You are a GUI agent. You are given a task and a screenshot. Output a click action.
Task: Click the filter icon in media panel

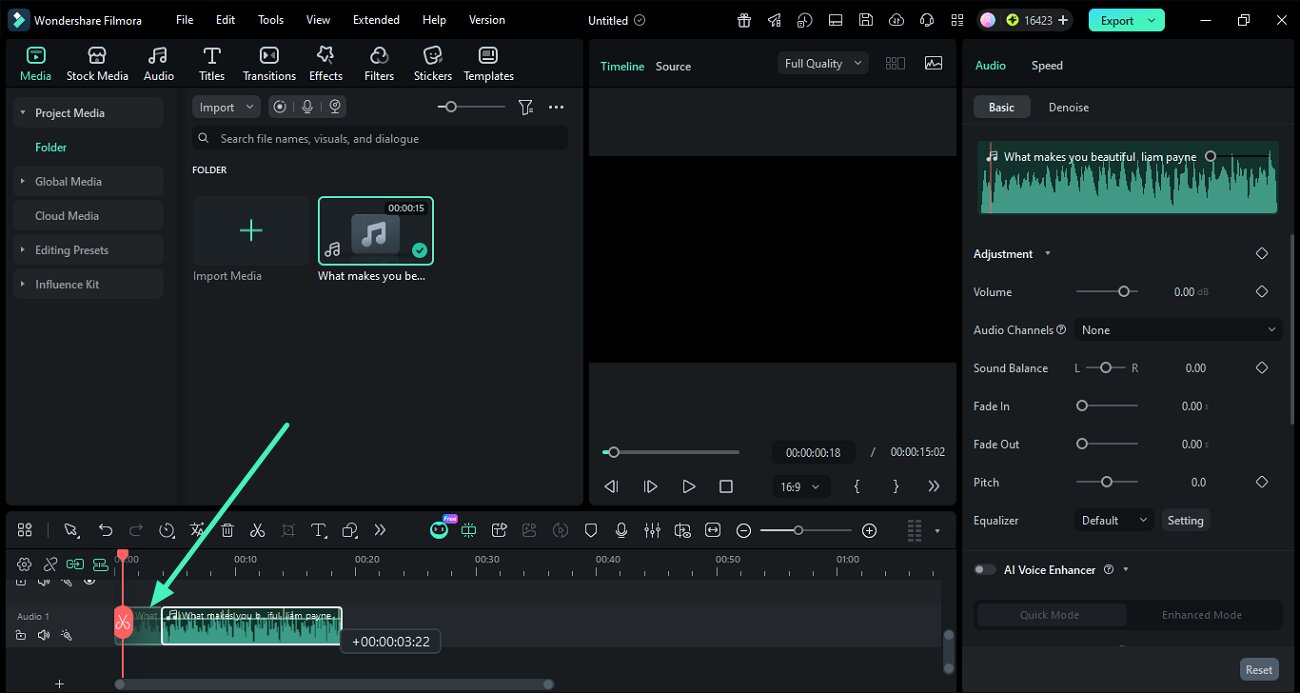[x=526, y=107]
